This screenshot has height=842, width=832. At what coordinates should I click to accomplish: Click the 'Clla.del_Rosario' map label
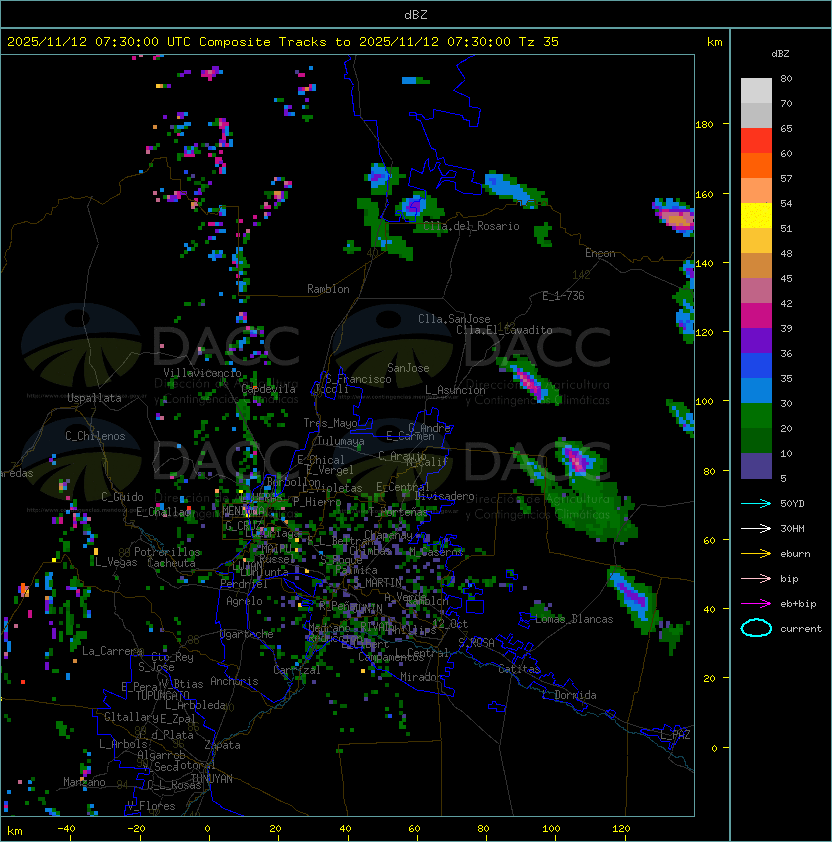471,226
